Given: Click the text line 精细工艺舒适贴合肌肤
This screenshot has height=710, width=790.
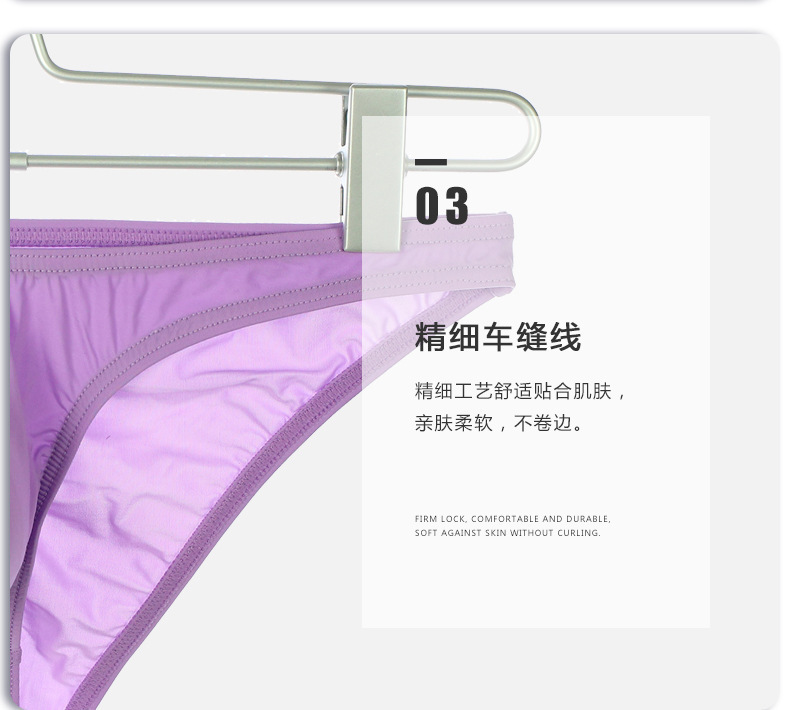Looking at the screenshot, I should (x=520, y=391).
